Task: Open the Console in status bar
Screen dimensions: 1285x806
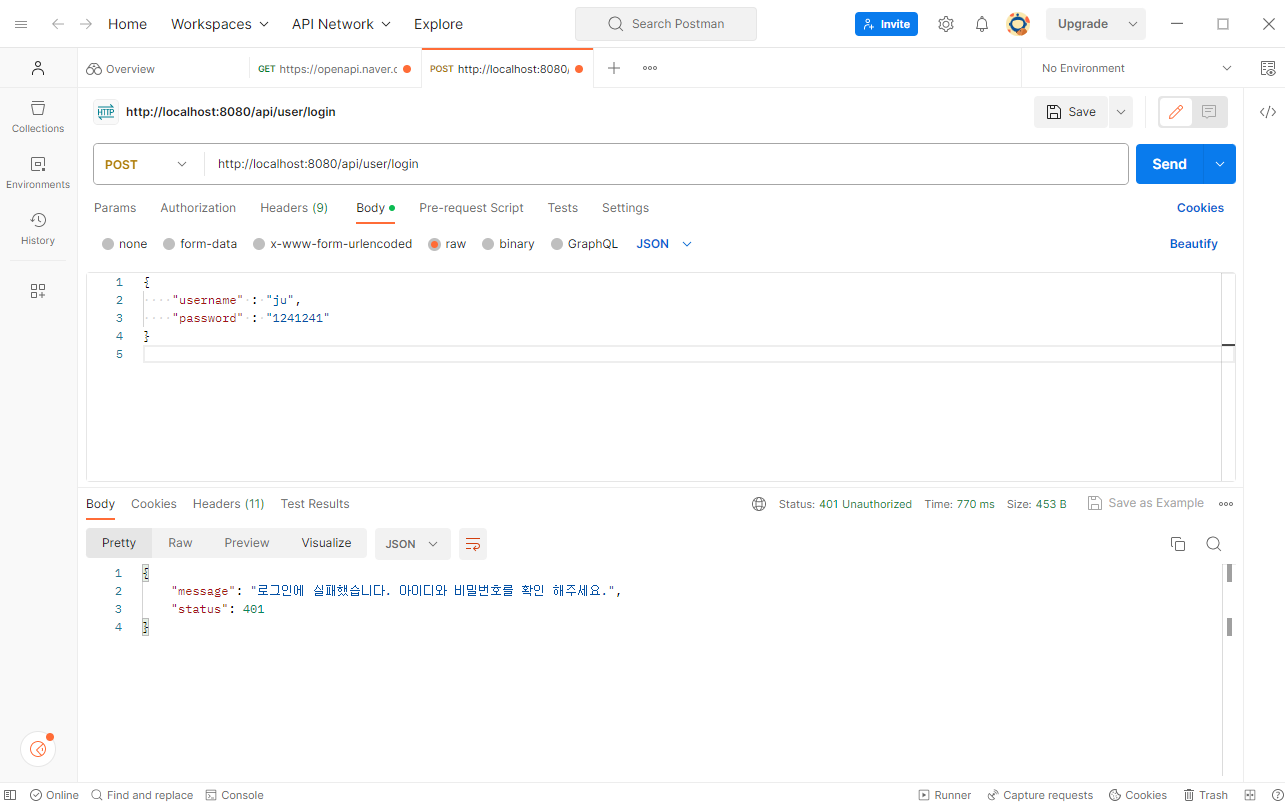Action: (x=234, y=795)
